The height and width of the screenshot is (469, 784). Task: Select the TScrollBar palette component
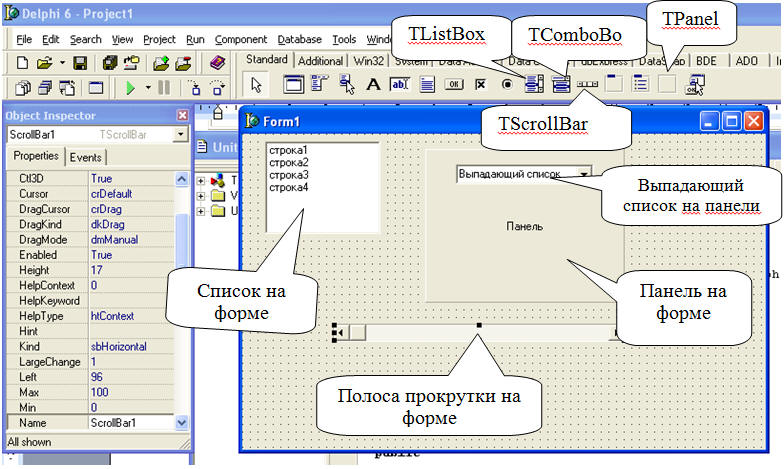click(588, 84)
